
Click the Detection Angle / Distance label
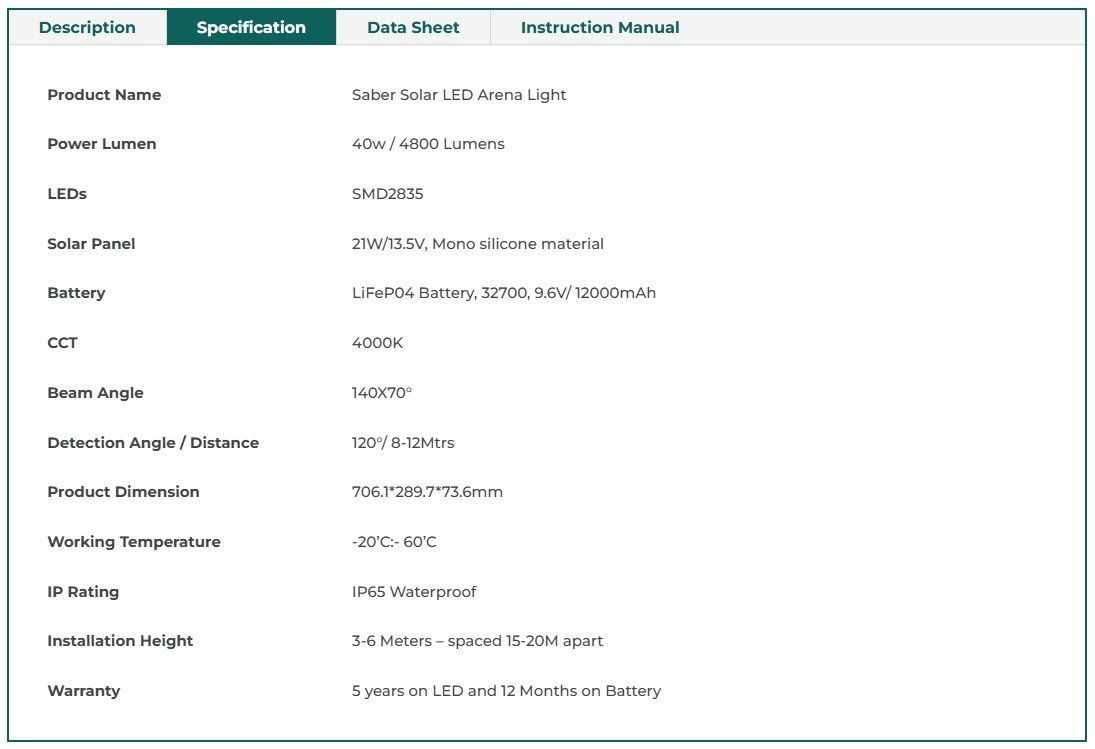coord(153,443)
